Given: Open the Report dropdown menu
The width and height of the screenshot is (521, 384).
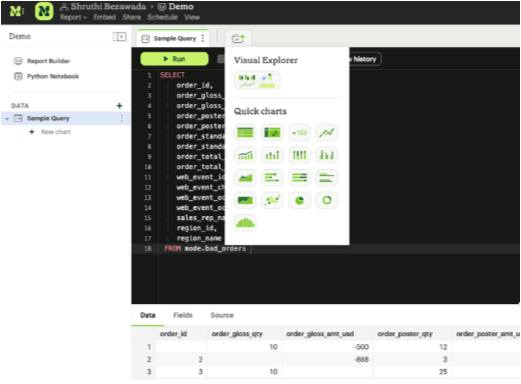Looking at the screenshot, I should [x=73, y=17].
